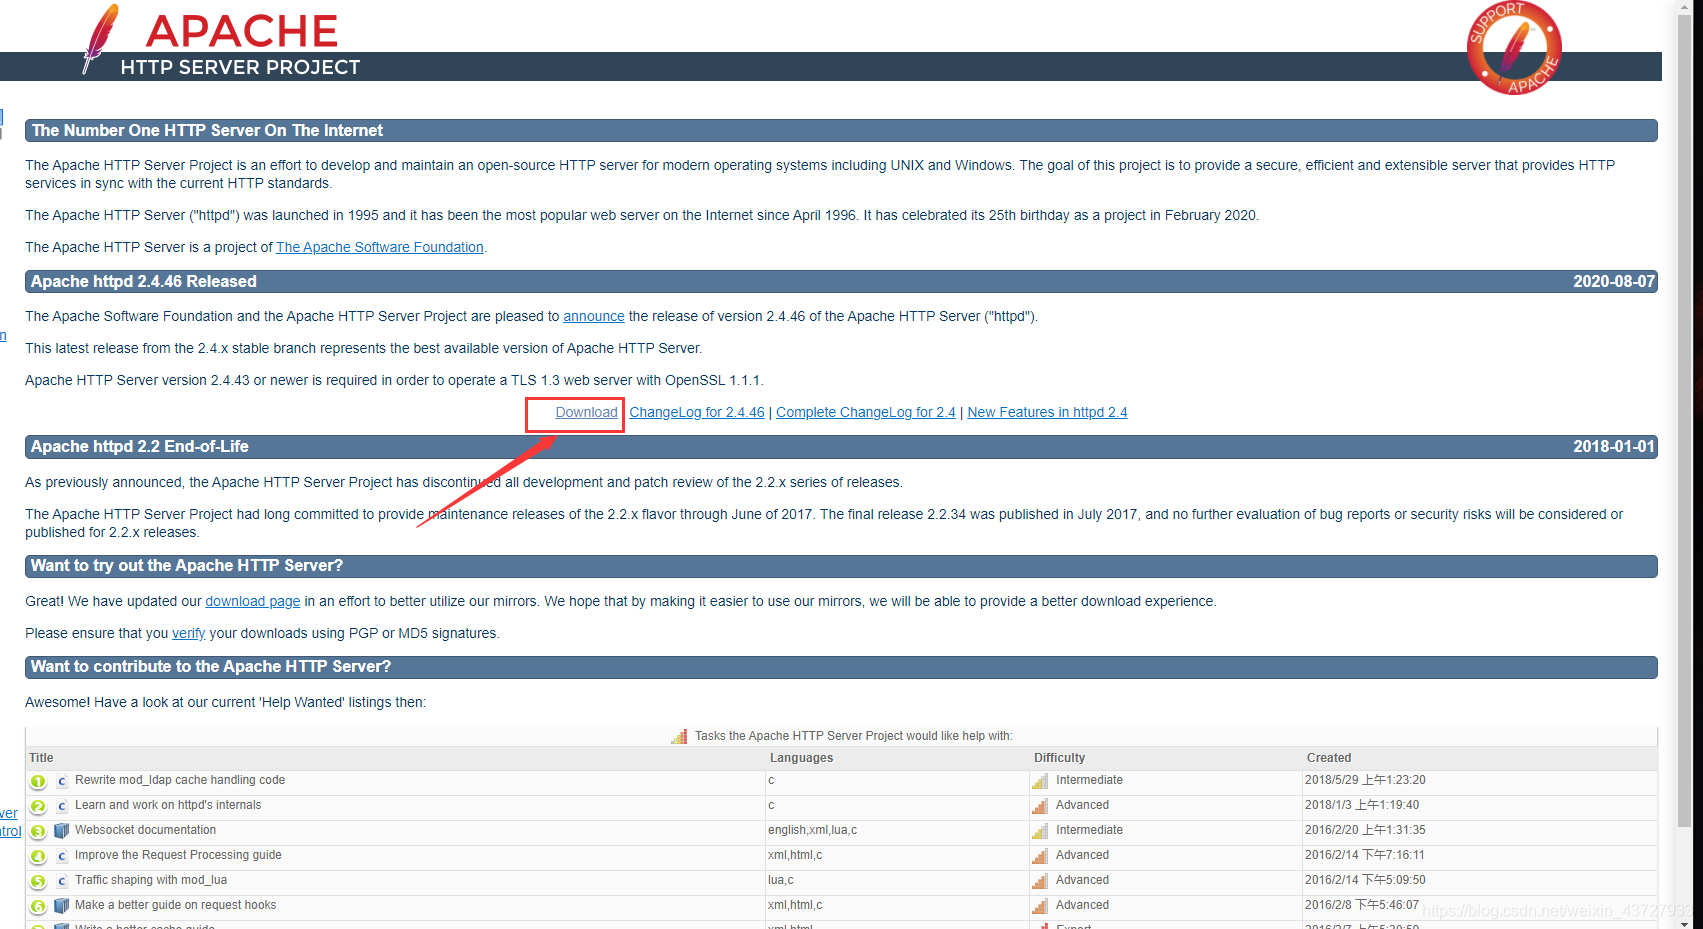Click difficulty icon for 2016/2/20 Intermediate row
Image resolution: width=1703 pixels, height=929 pixels.
point(1040,831)
